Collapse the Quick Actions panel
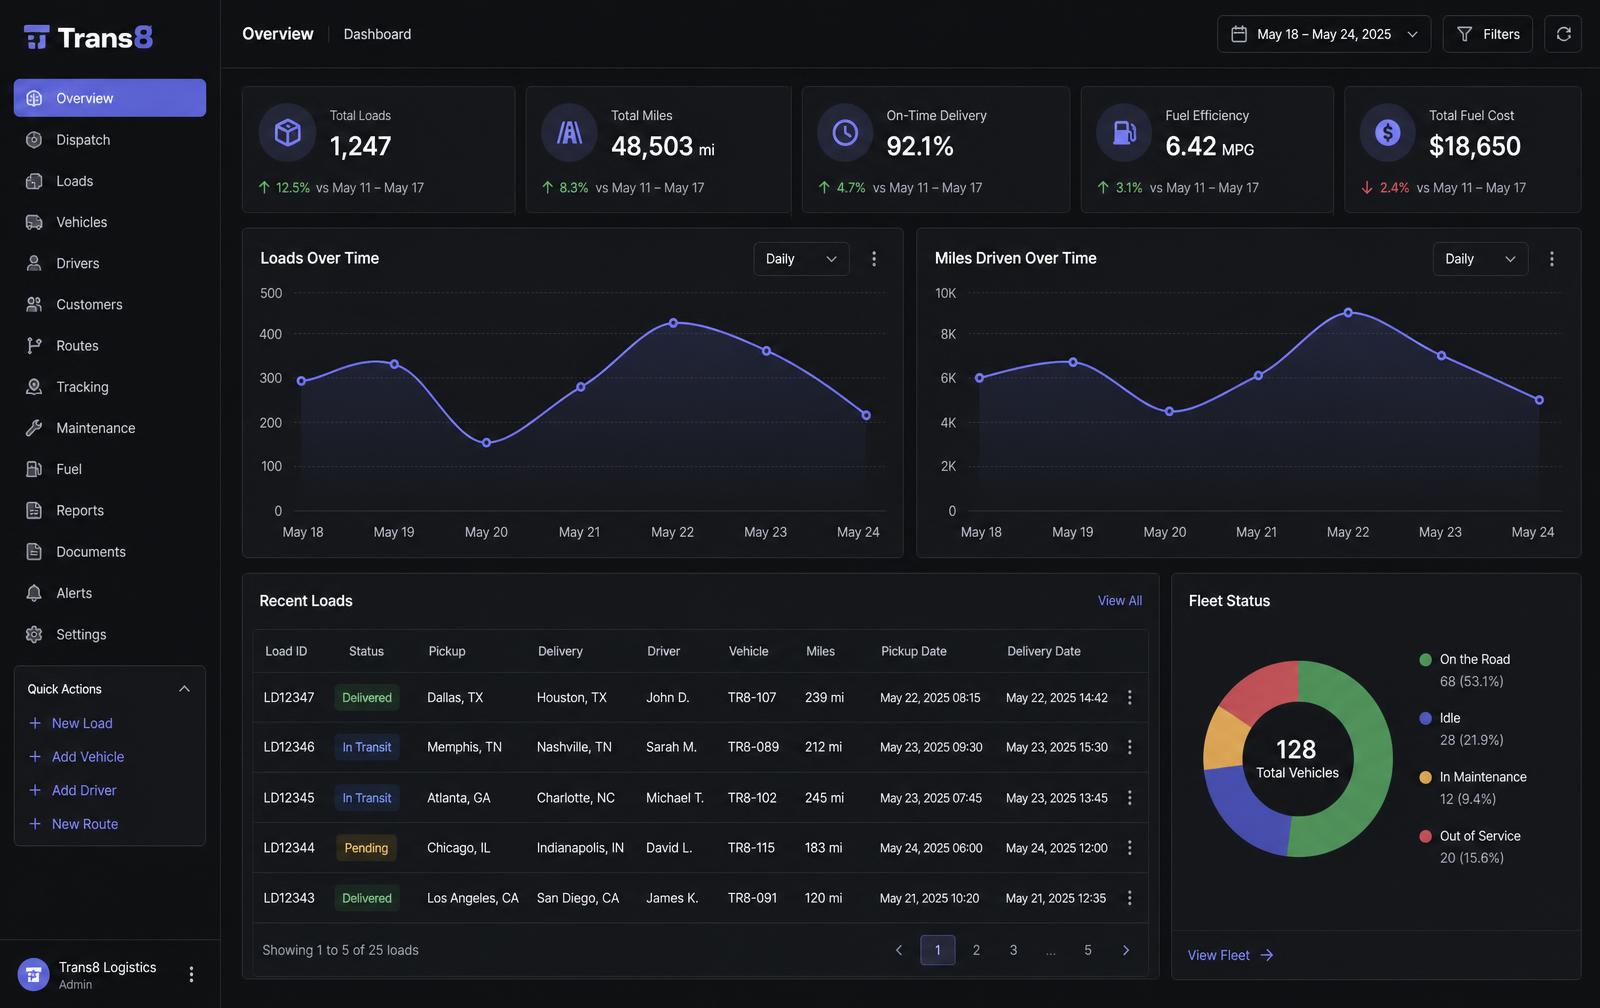This screenshot has height=1008, width=1600. (x=184, y=689)
